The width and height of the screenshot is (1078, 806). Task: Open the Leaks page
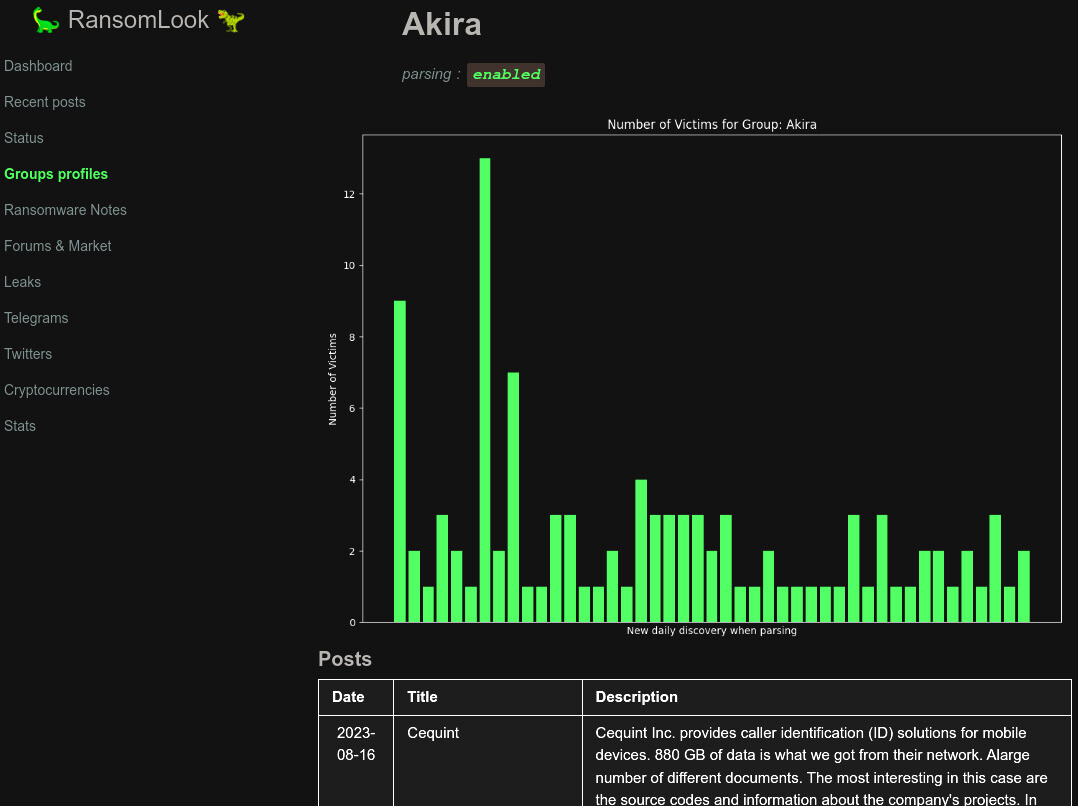click(23, 282)
